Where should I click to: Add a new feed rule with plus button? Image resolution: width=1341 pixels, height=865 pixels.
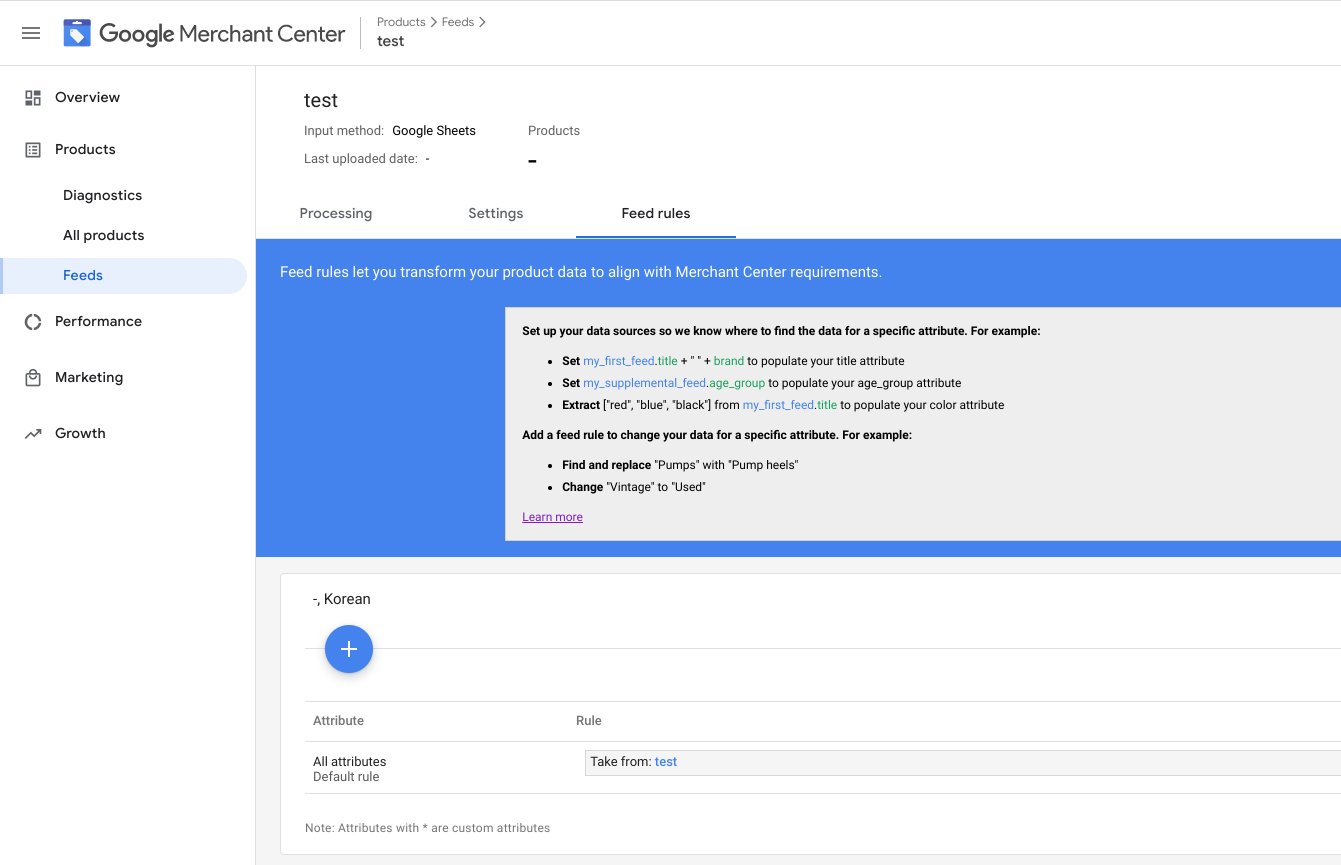pyautogui.click(x=349, y=649)
